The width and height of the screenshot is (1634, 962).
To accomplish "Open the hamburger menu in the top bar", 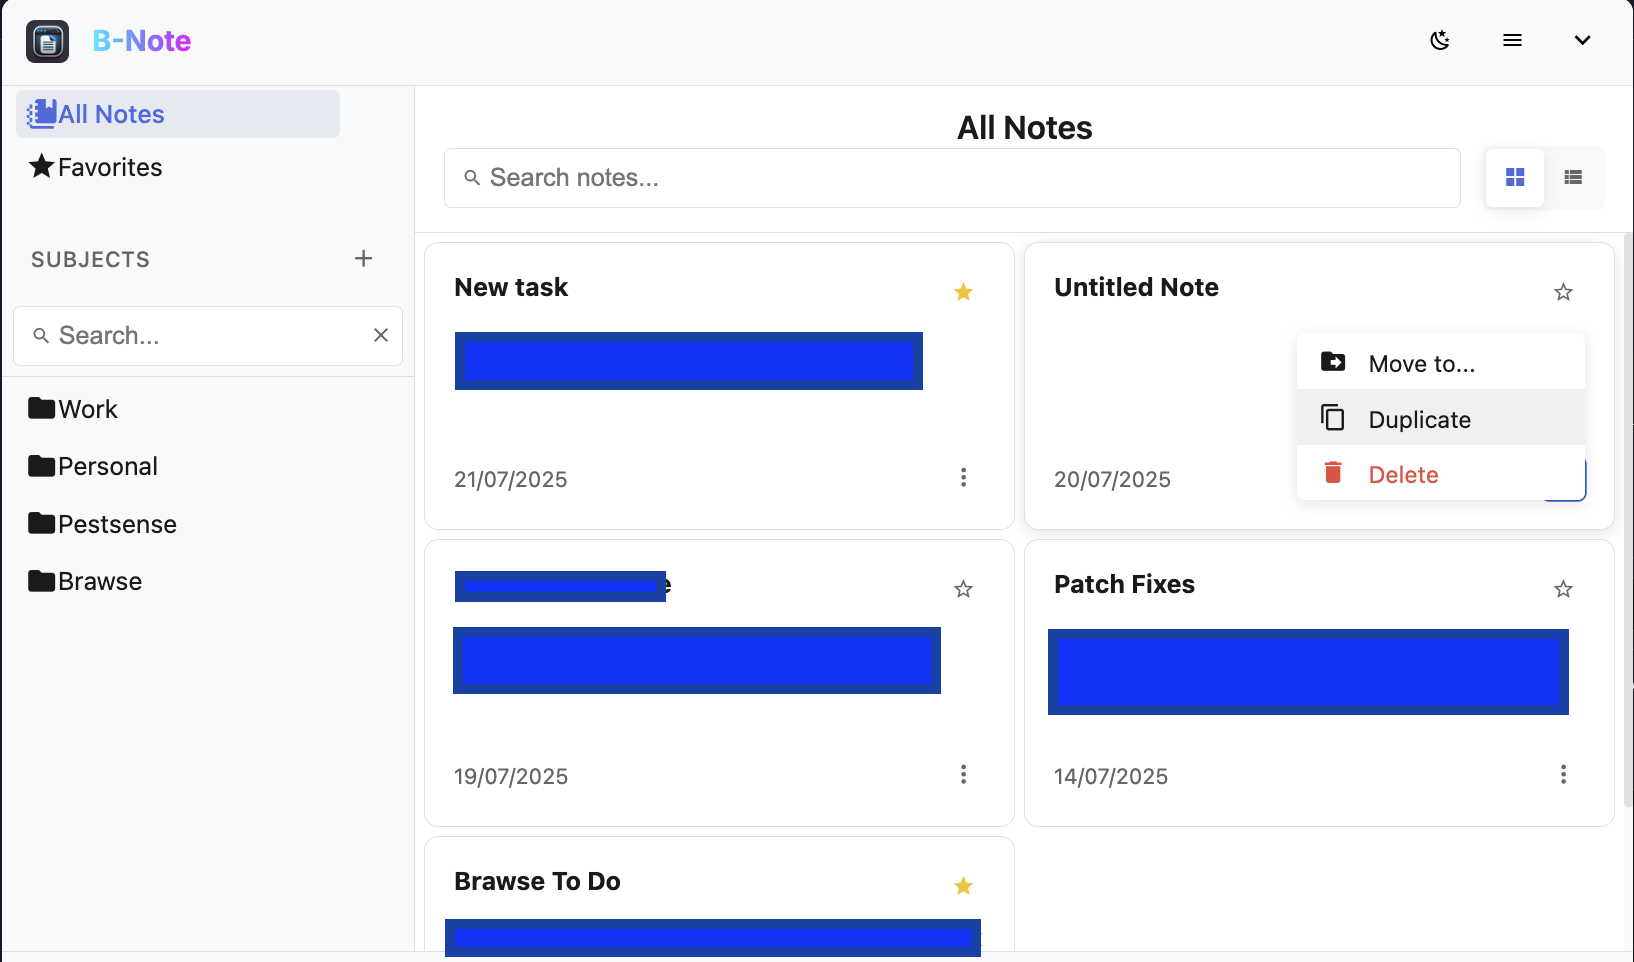I will pos(1512,41).
